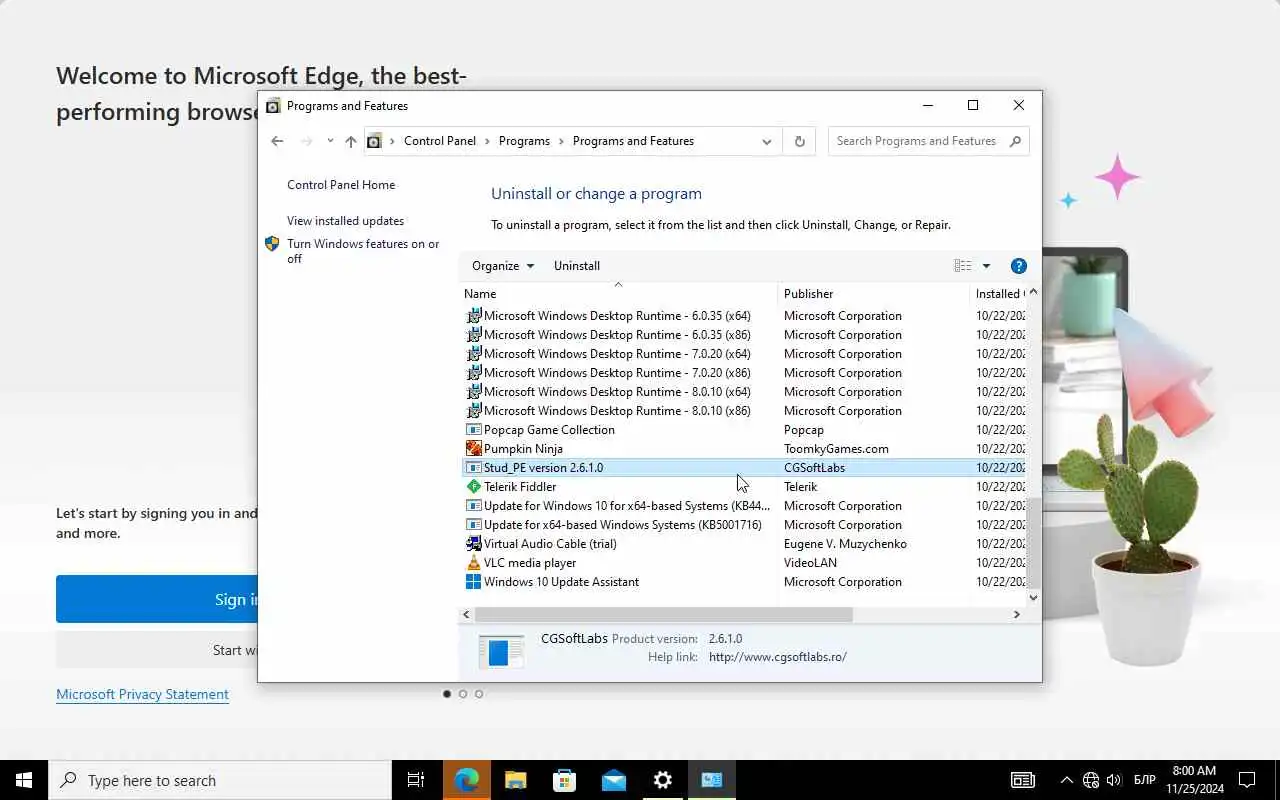Click the Windows Start button

(24, 780)
